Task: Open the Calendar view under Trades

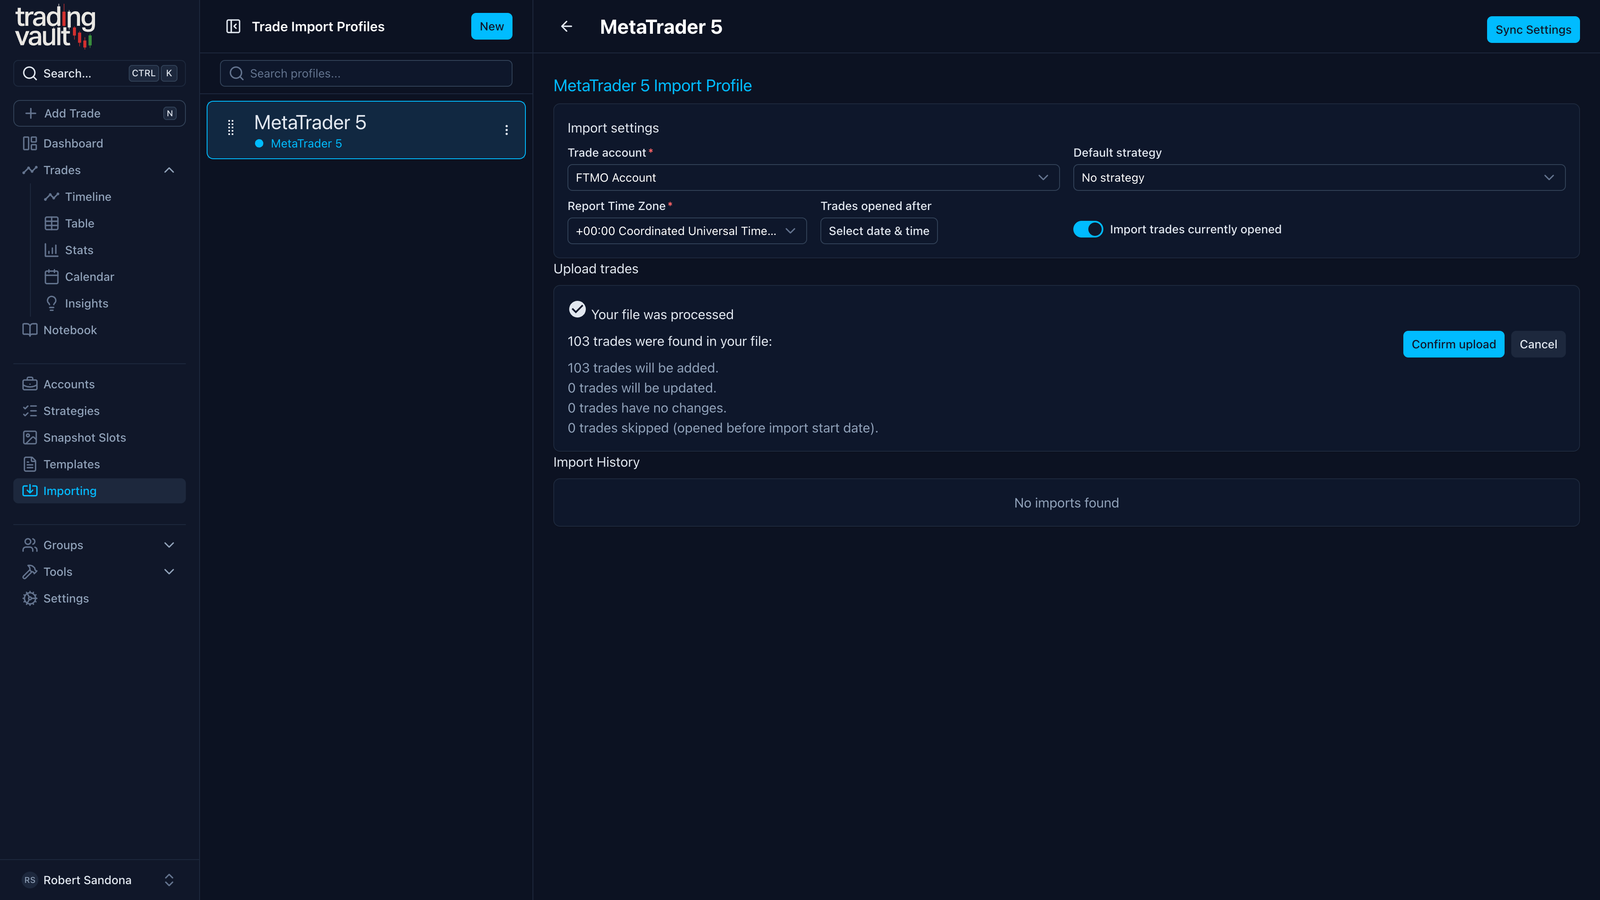Action: pyautogui.click(x=89, y=277)
